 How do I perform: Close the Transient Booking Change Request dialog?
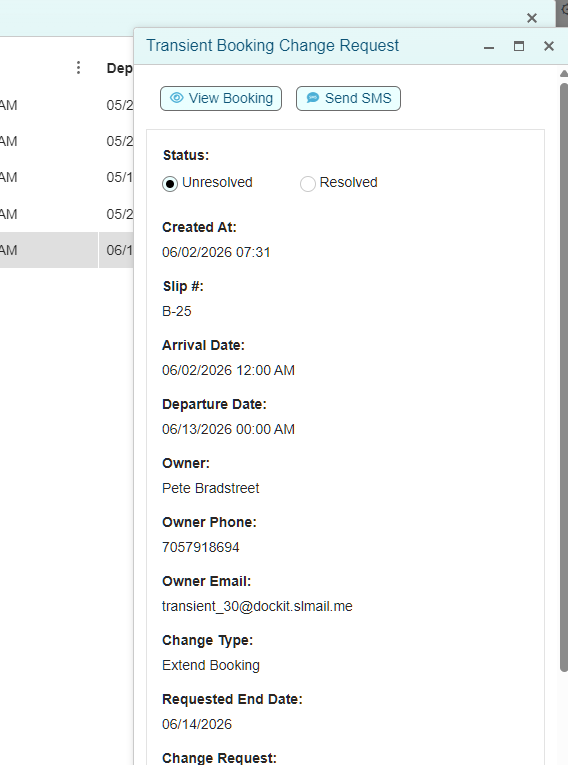[549, 46]
